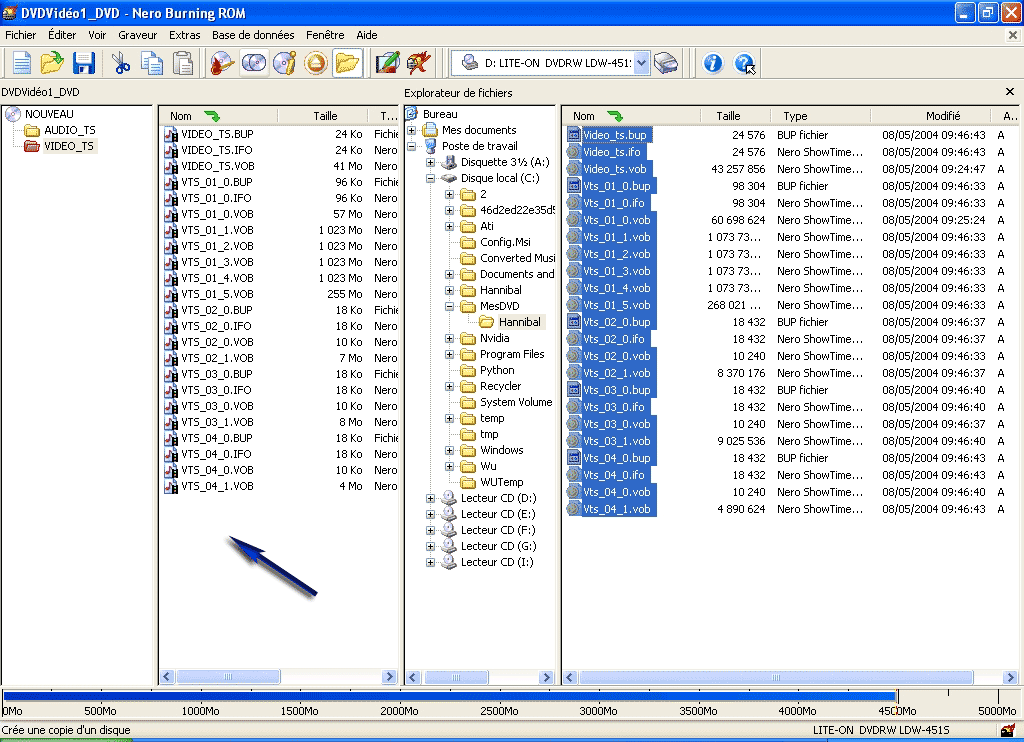Expand the Documents and folder node

point(449,274)
